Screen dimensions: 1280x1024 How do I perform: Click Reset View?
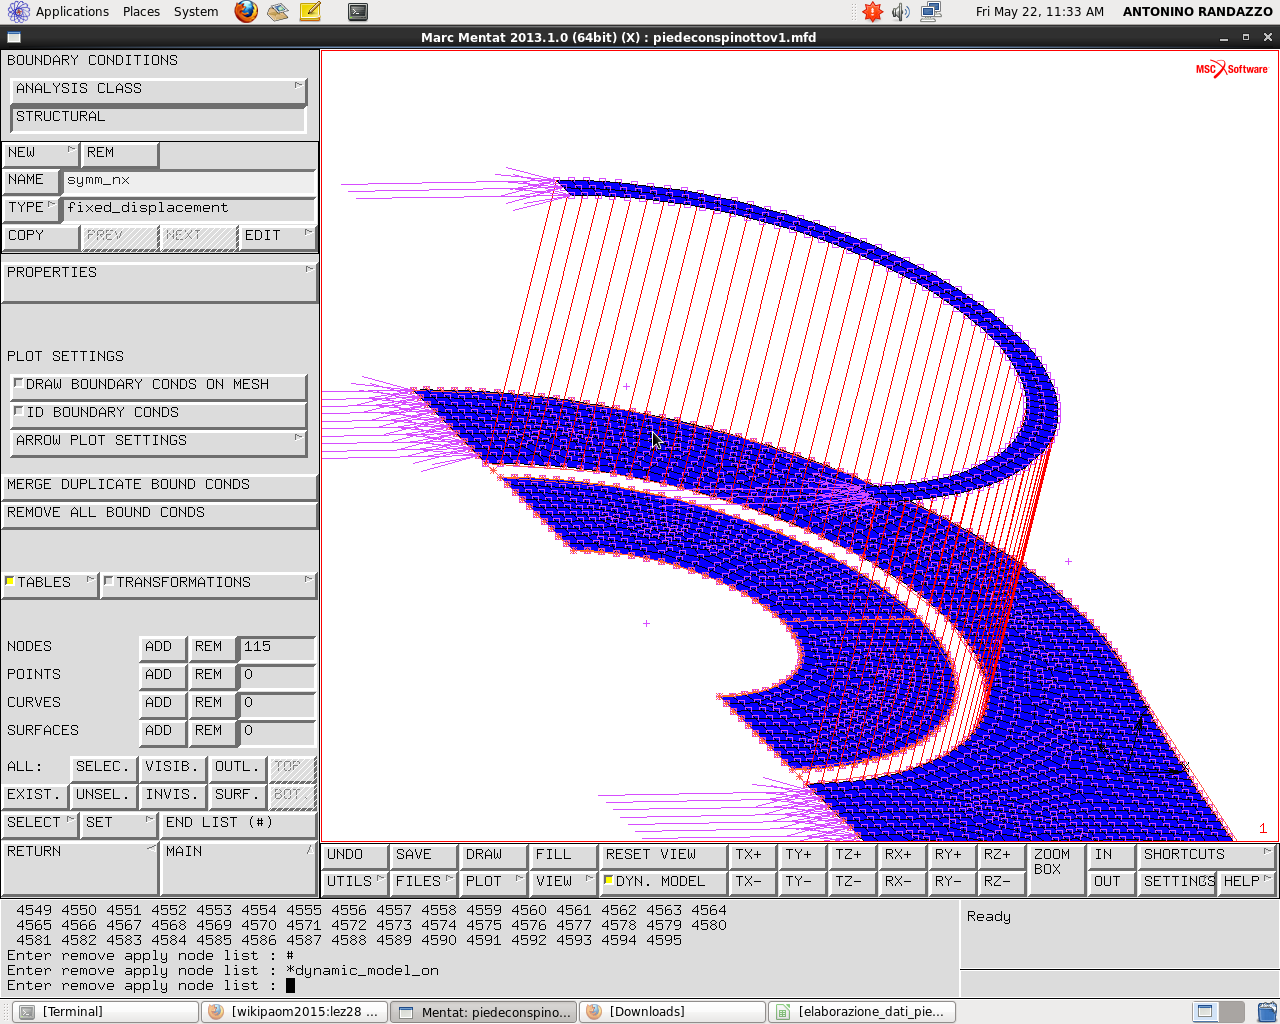coord(662,855)
